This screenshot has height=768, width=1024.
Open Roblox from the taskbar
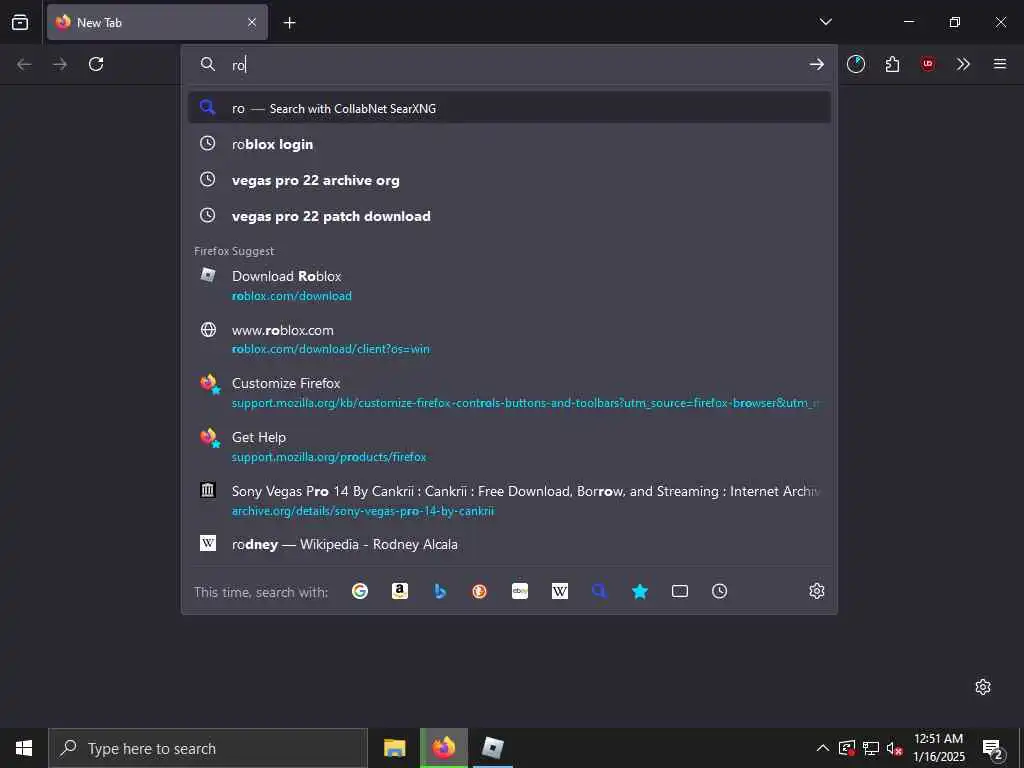point(492,748)
